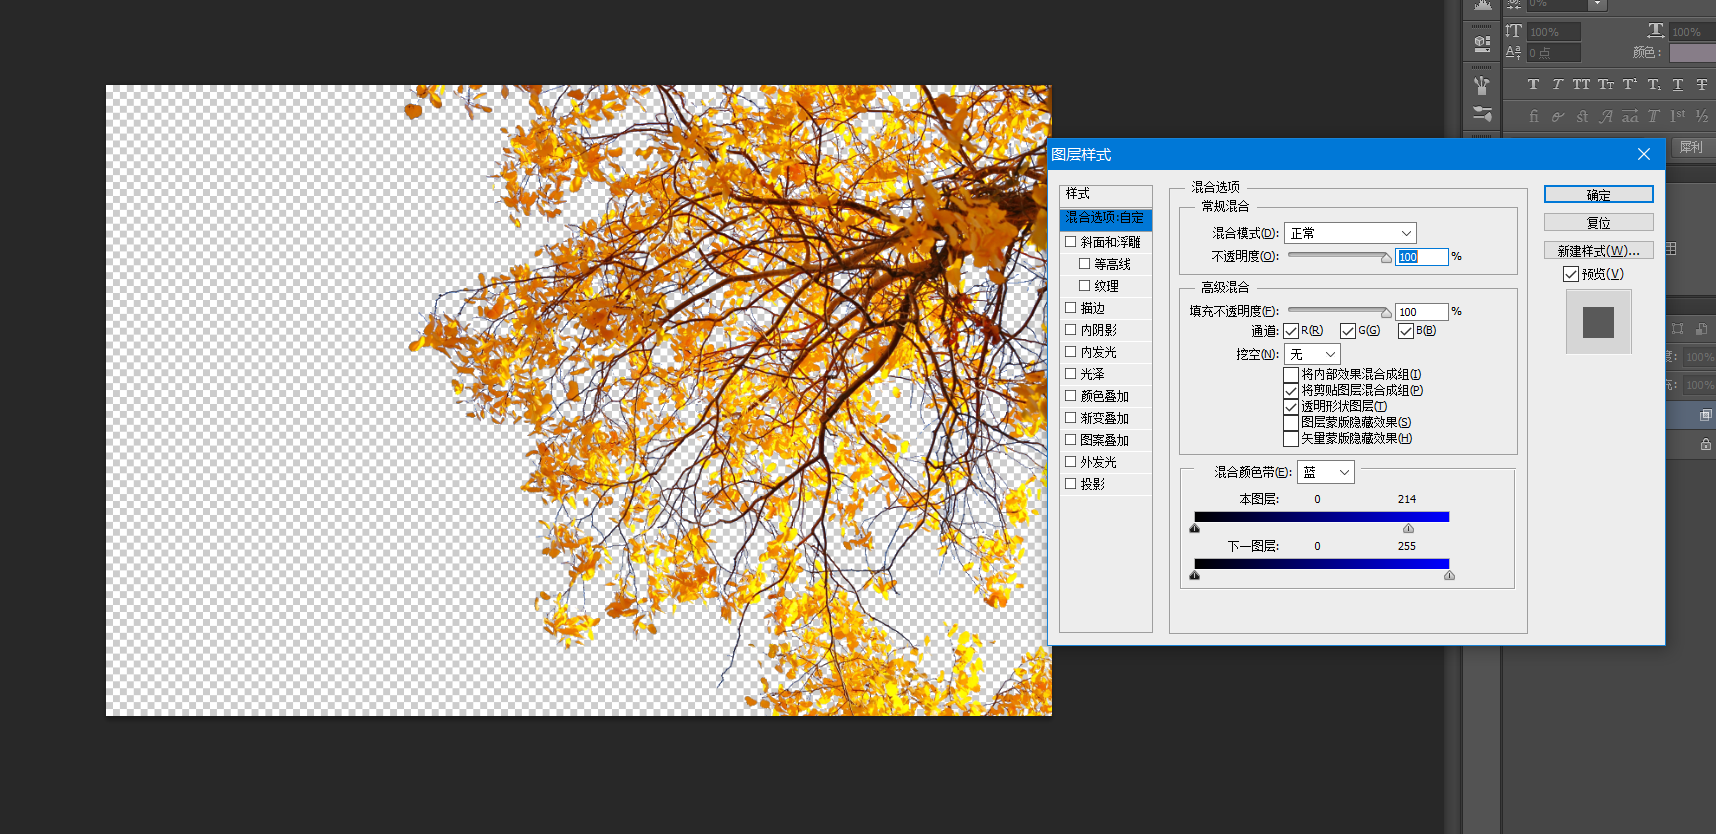
Task: Toggle discretionary ligatures (st) icon
Action: coord(1582,117)
